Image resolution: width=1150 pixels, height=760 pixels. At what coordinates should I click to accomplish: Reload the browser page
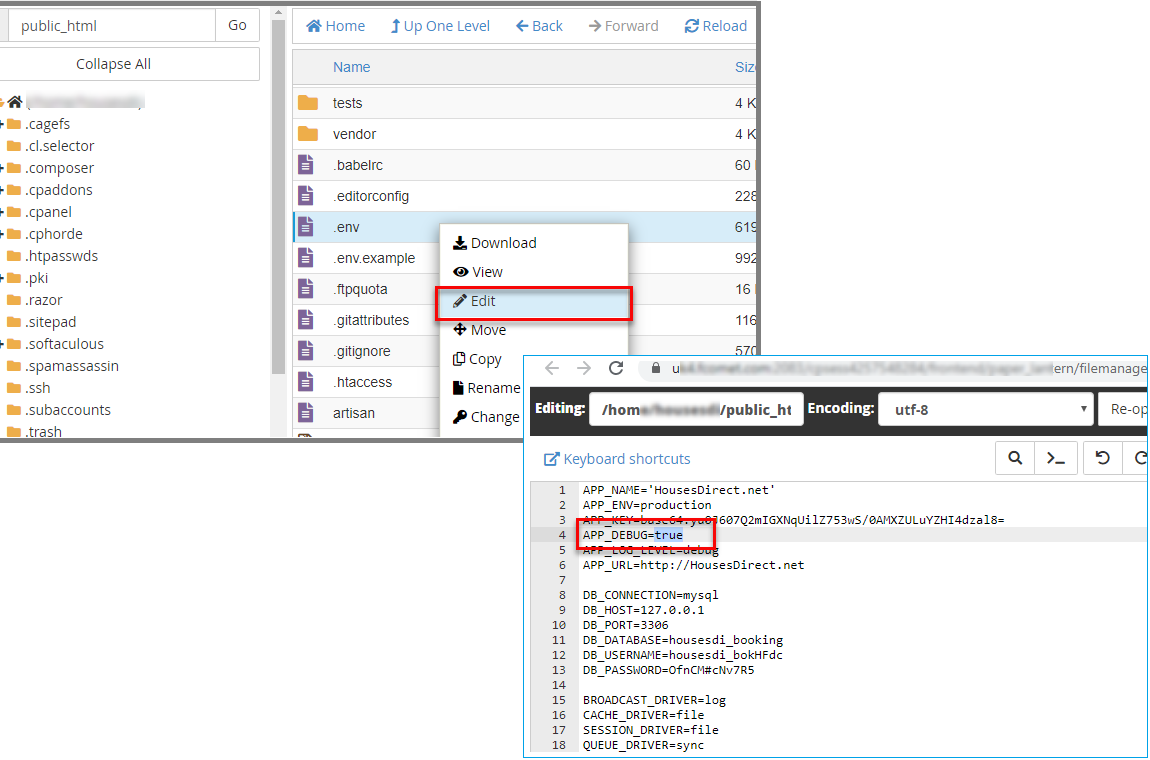[616, 368]
